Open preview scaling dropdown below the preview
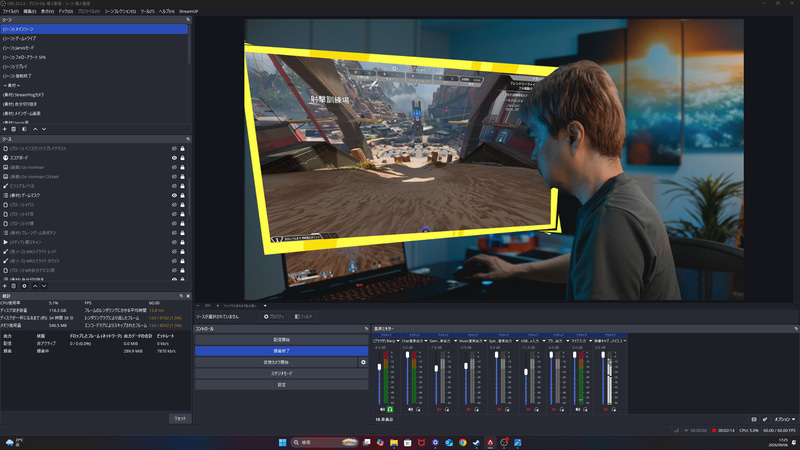Image resolution: width=800 pixels, height=450 pixels. click(x=265, y=306)
